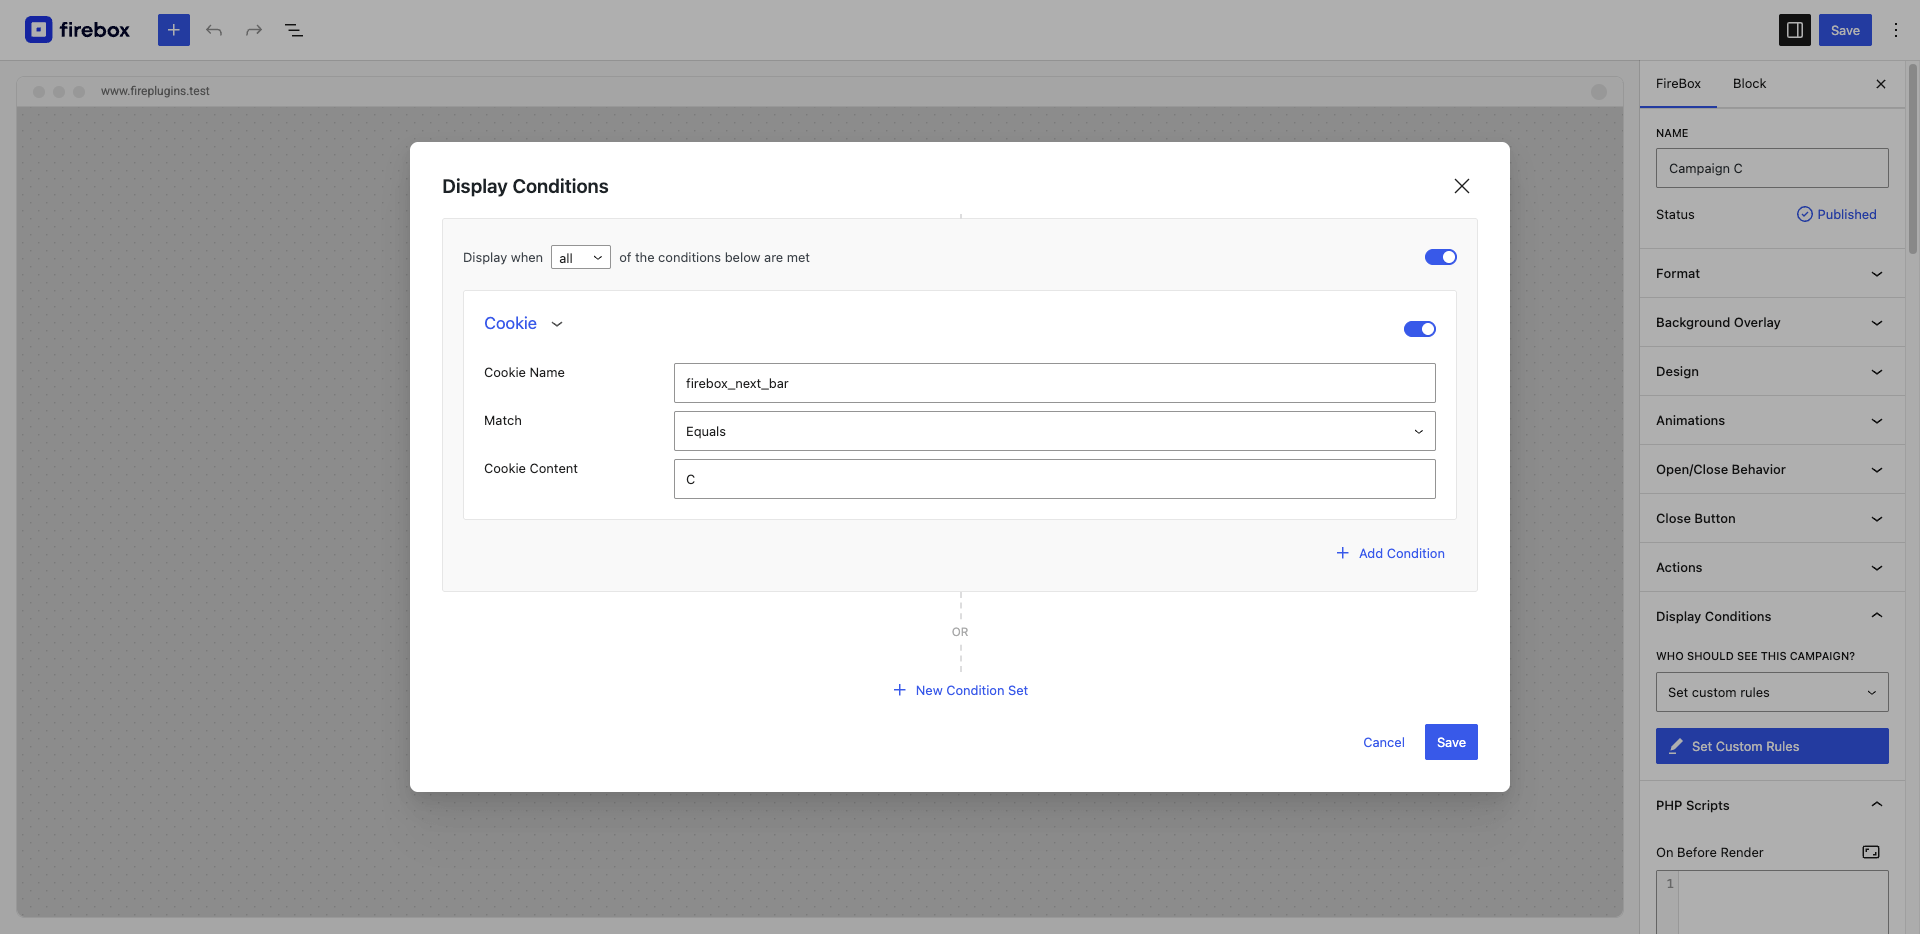Toggle the settings sidebar panel icon
The width and height of the screenshot is (1920, 934).
tap(1794, 30)
